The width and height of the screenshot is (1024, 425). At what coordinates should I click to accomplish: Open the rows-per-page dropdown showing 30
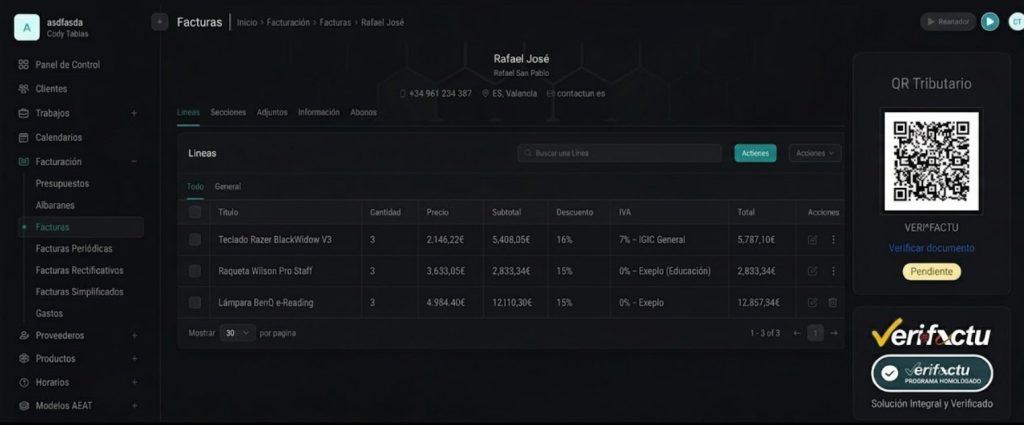coord(239,333)
